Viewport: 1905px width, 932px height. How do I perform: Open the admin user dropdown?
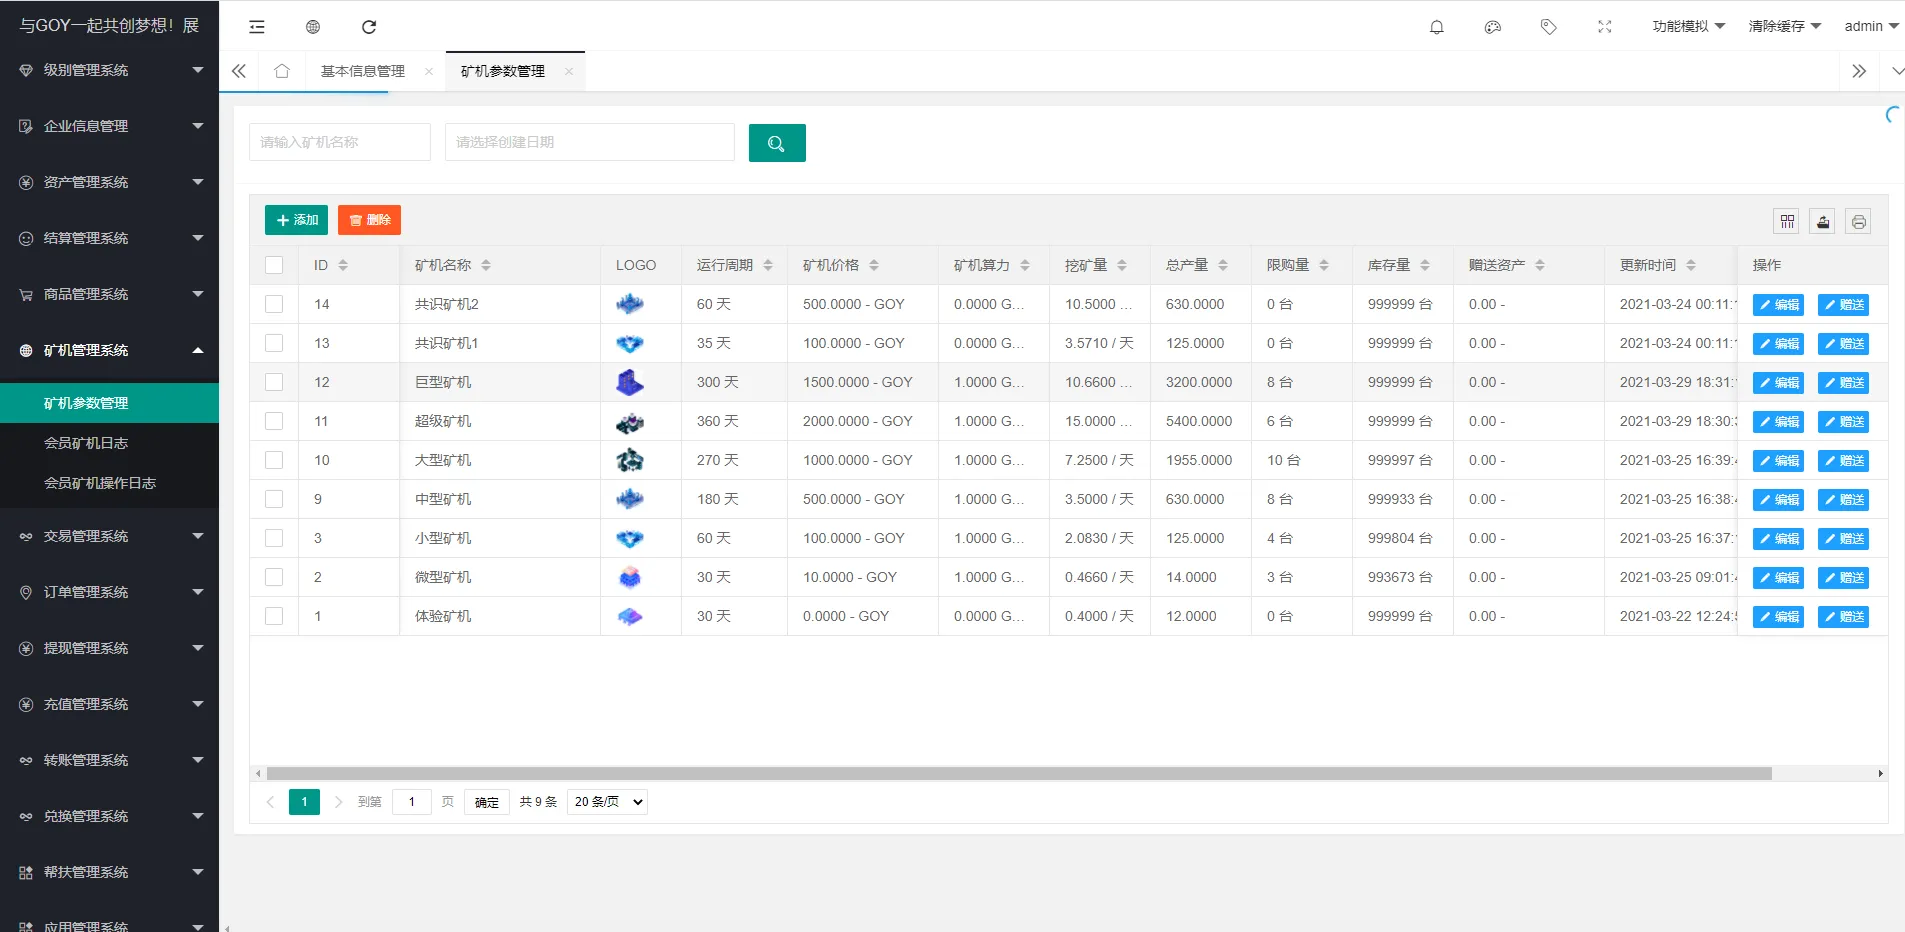(1870, 27)
